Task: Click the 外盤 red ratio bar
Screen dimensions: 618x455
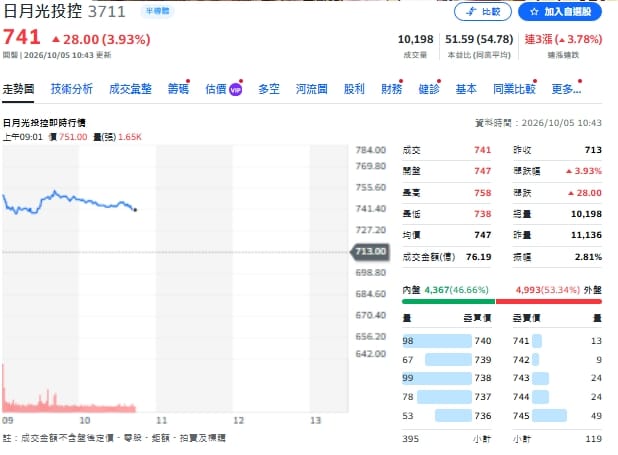Action: (549, 302)
